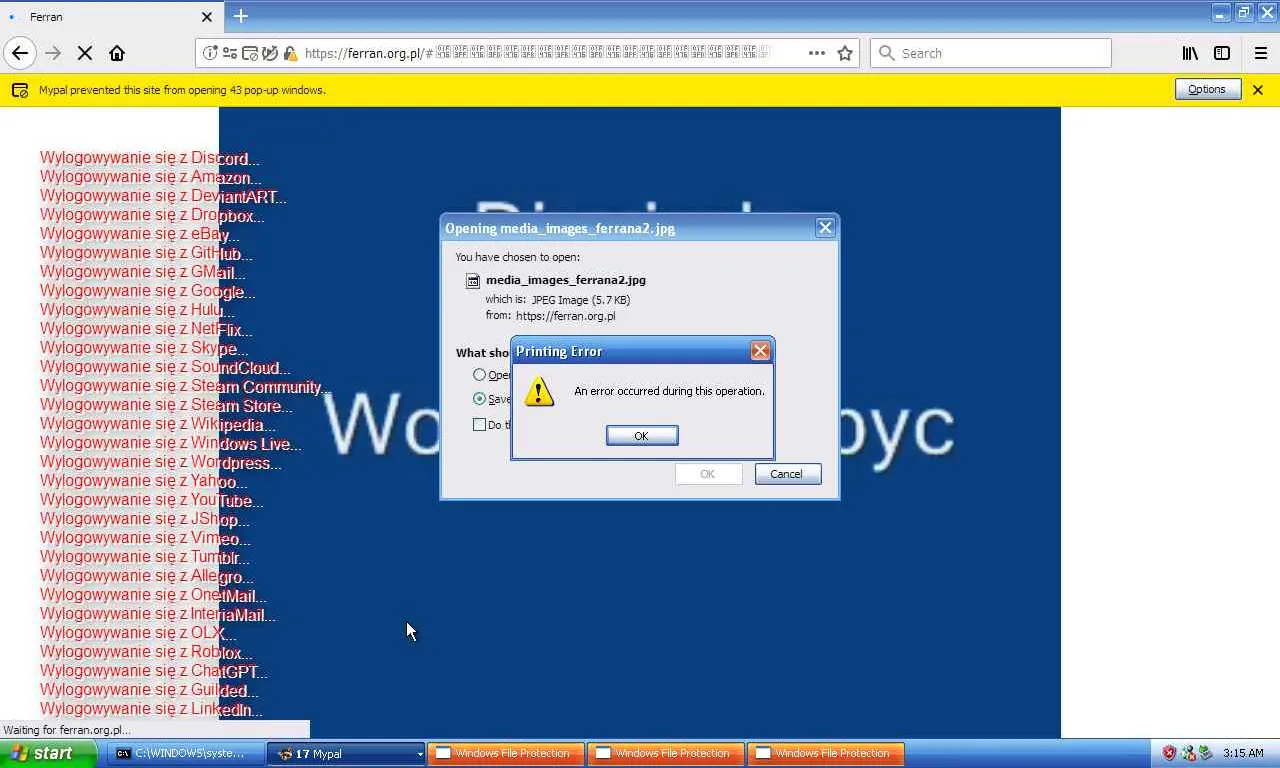This screenshot has width=1280, height=768.
Task: Click 'Wylogowywanie się z Vimeo...' line
Action: (x=145, y=539)
